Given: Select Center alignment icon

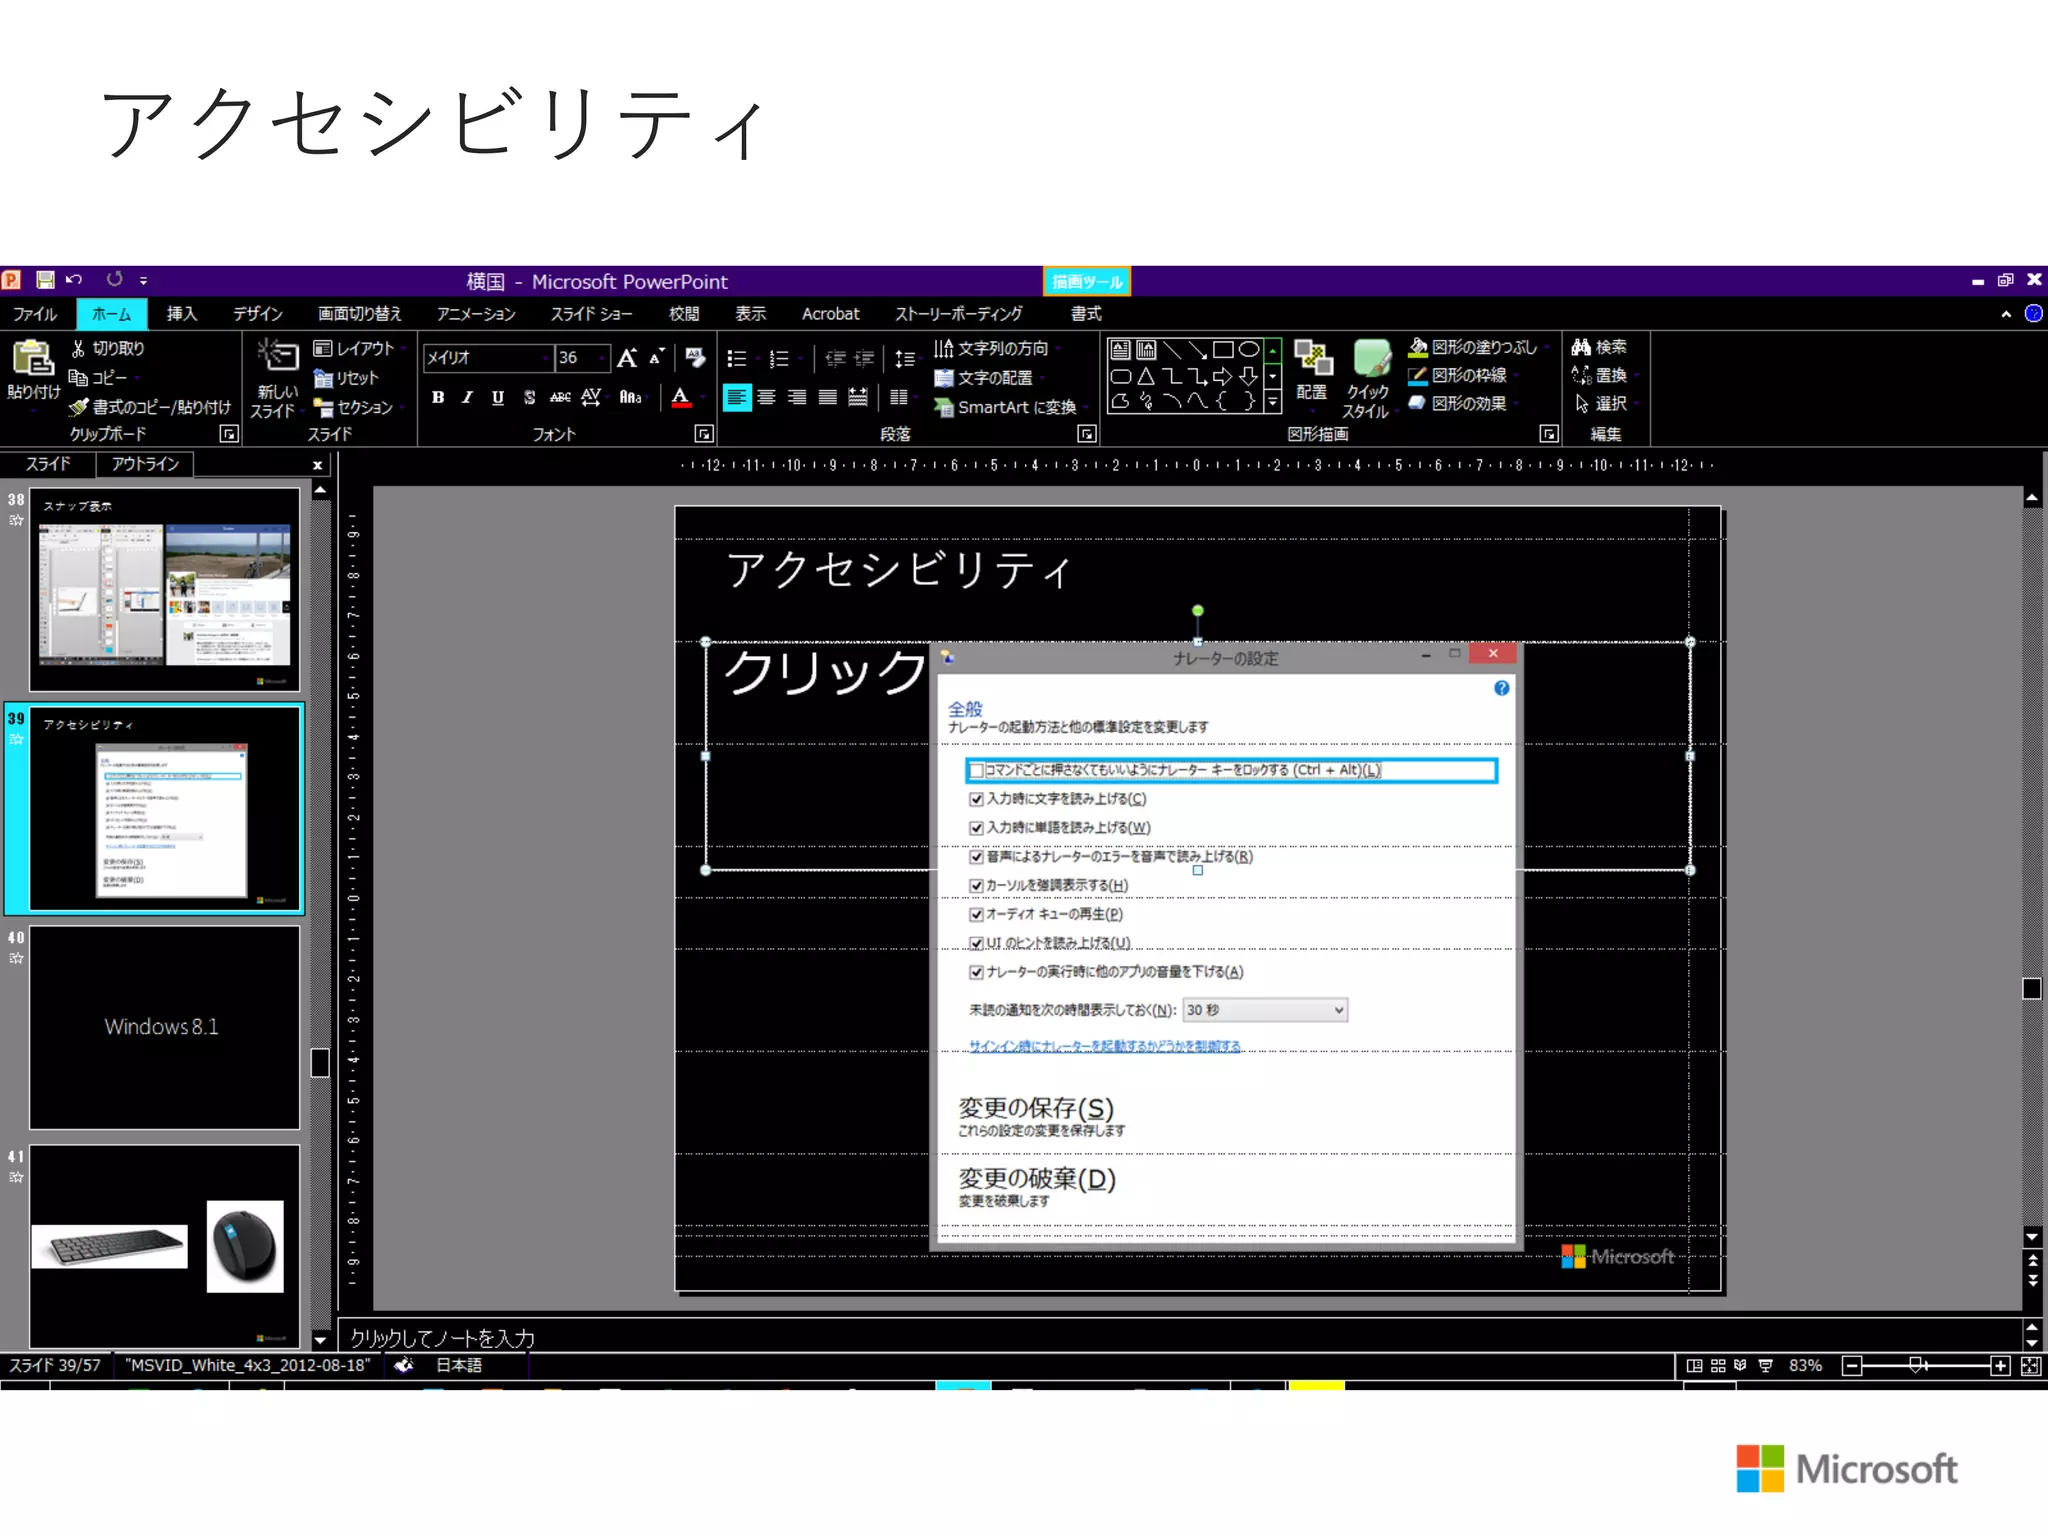Looking at the screenshot, I should (x=767, y=397).
